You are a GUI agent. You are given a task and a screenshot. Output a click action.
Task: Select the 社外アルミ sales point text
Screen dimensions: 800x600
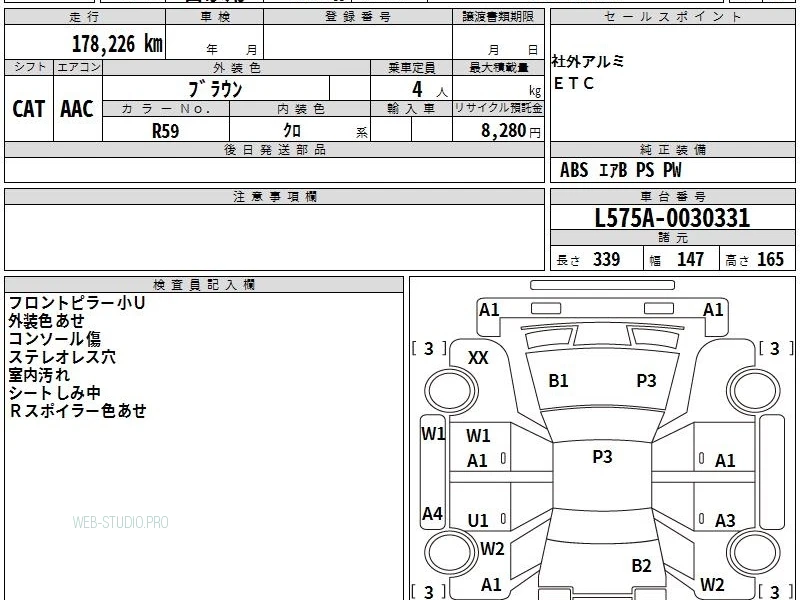click(x=587, y=61)
